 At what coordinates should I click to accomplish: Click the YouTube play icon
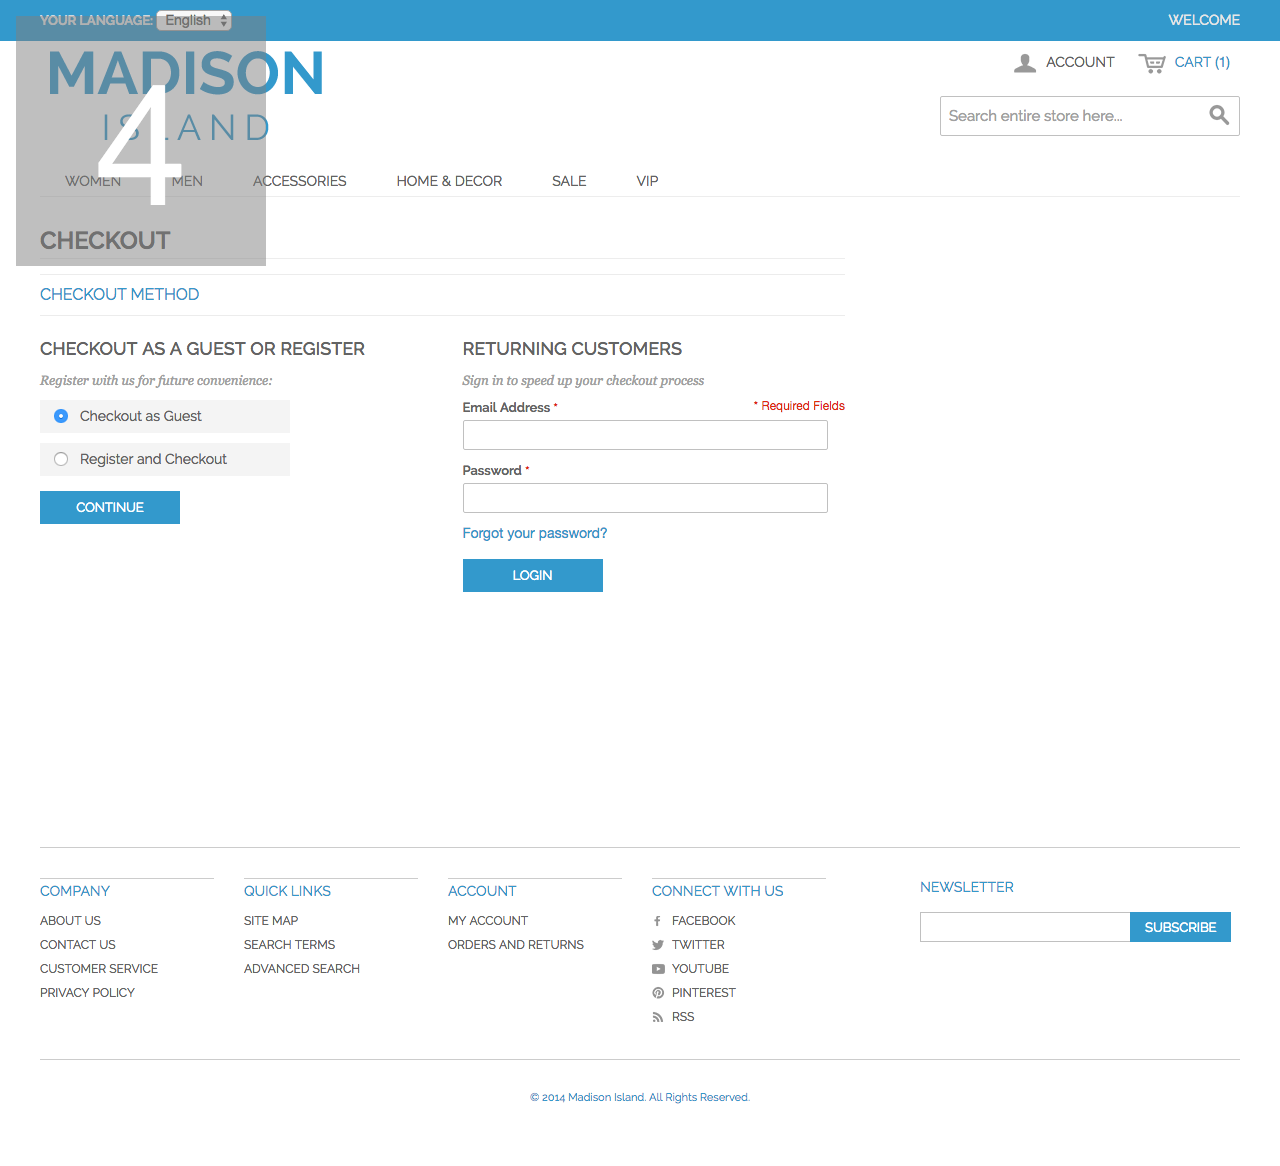[x=658, y=969]
